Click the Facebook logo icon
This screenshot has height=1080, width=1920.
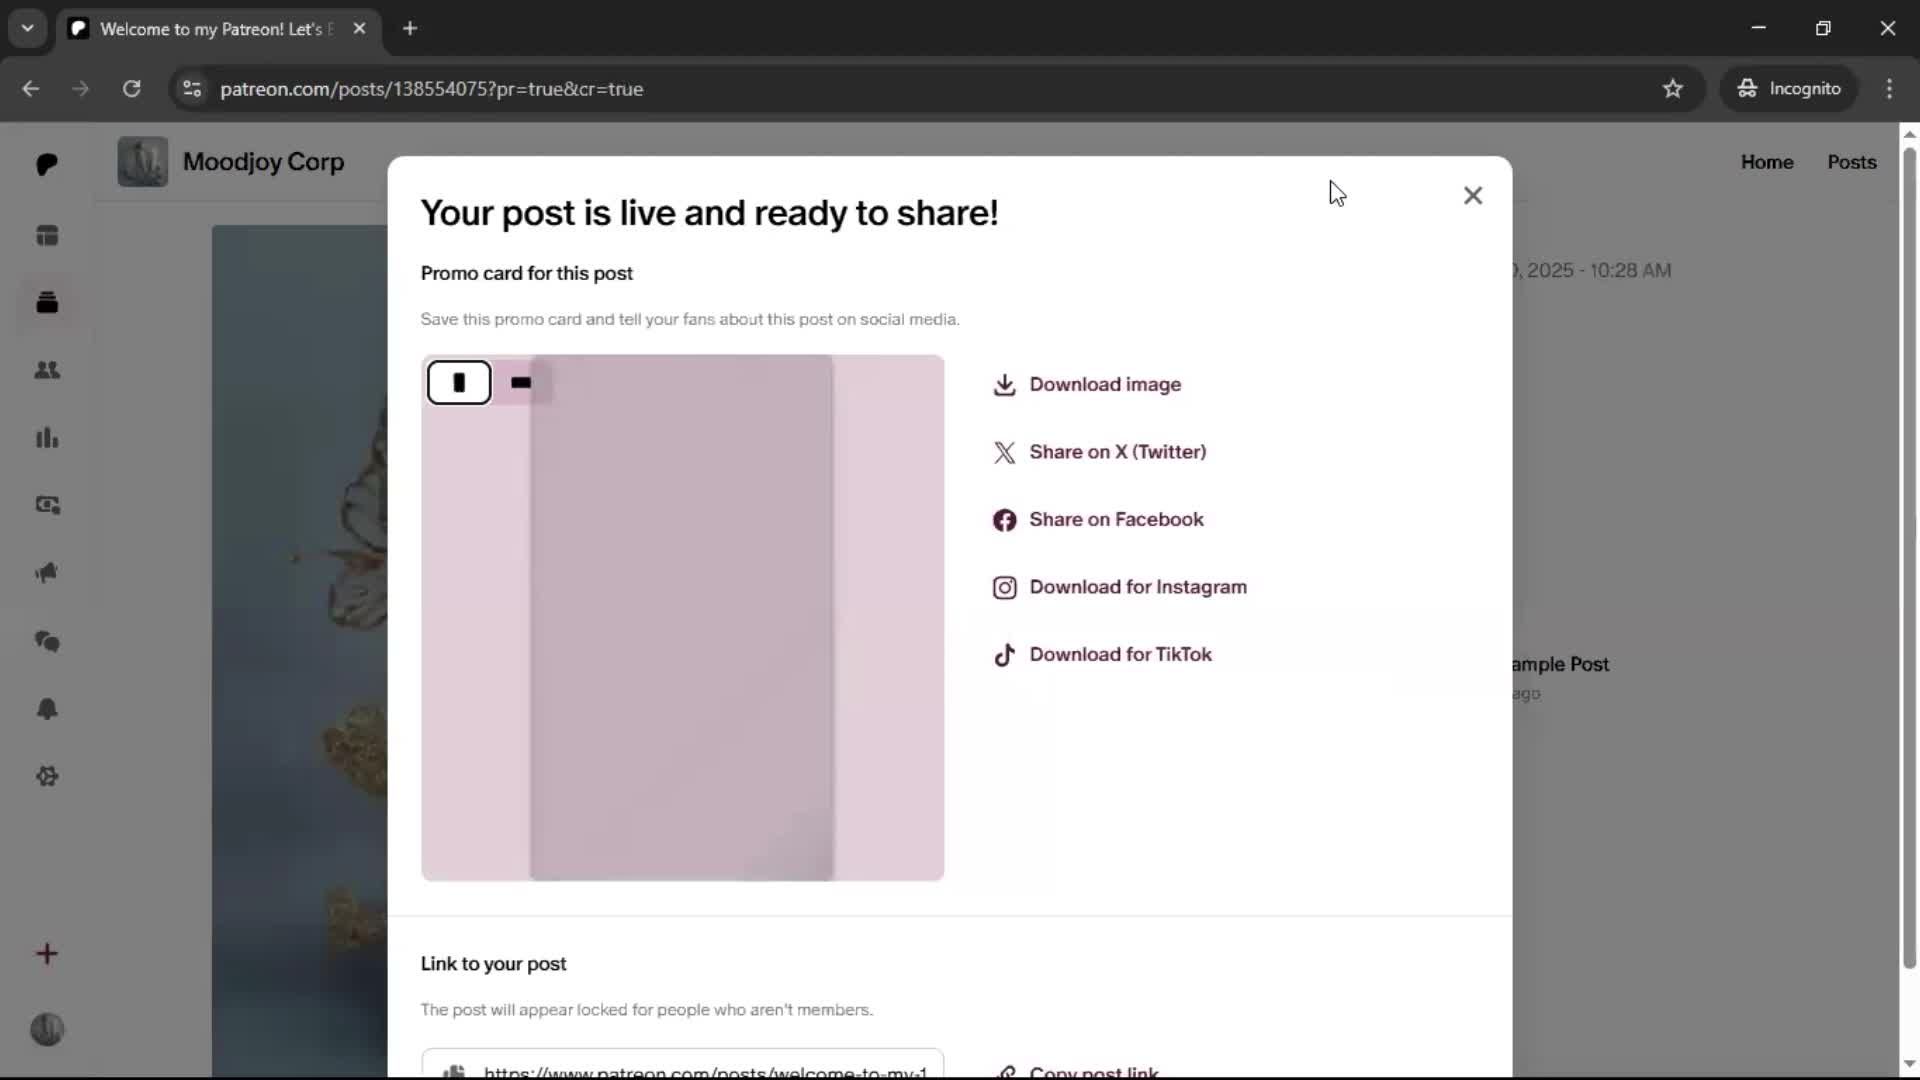[1004, 520]
